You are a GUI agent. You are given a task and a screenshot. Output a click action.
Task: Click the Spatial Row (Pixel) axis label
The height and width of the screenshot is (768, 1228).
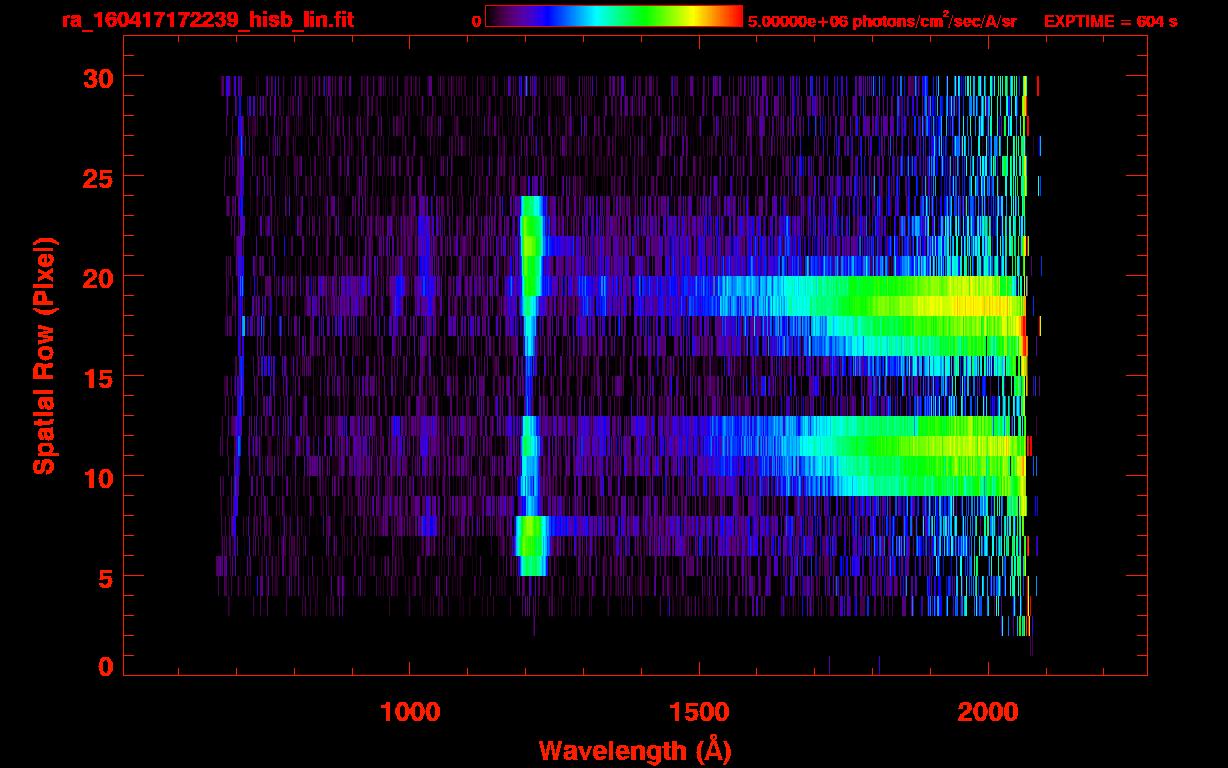tap(43, 355)
